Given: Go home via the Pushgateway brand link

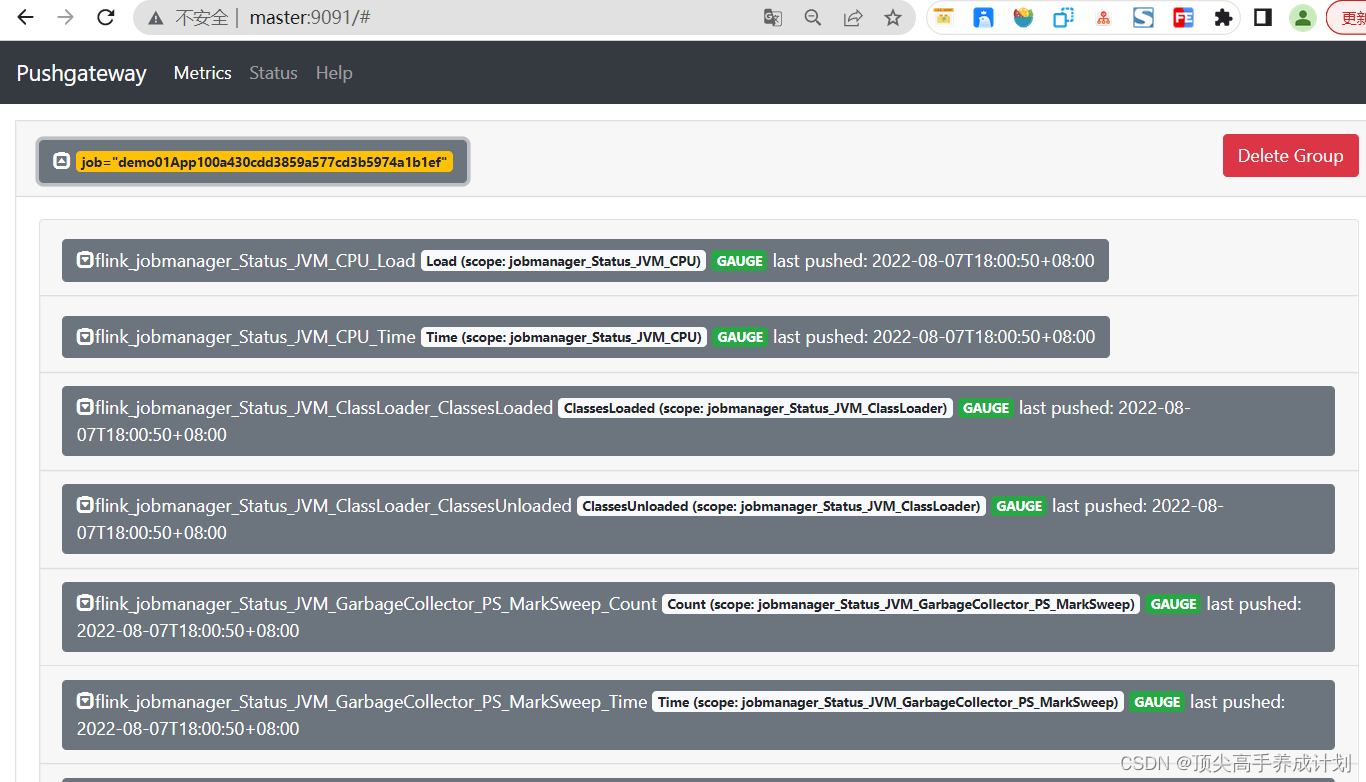Looking at the screenshot, I should (x=80, y=72).
